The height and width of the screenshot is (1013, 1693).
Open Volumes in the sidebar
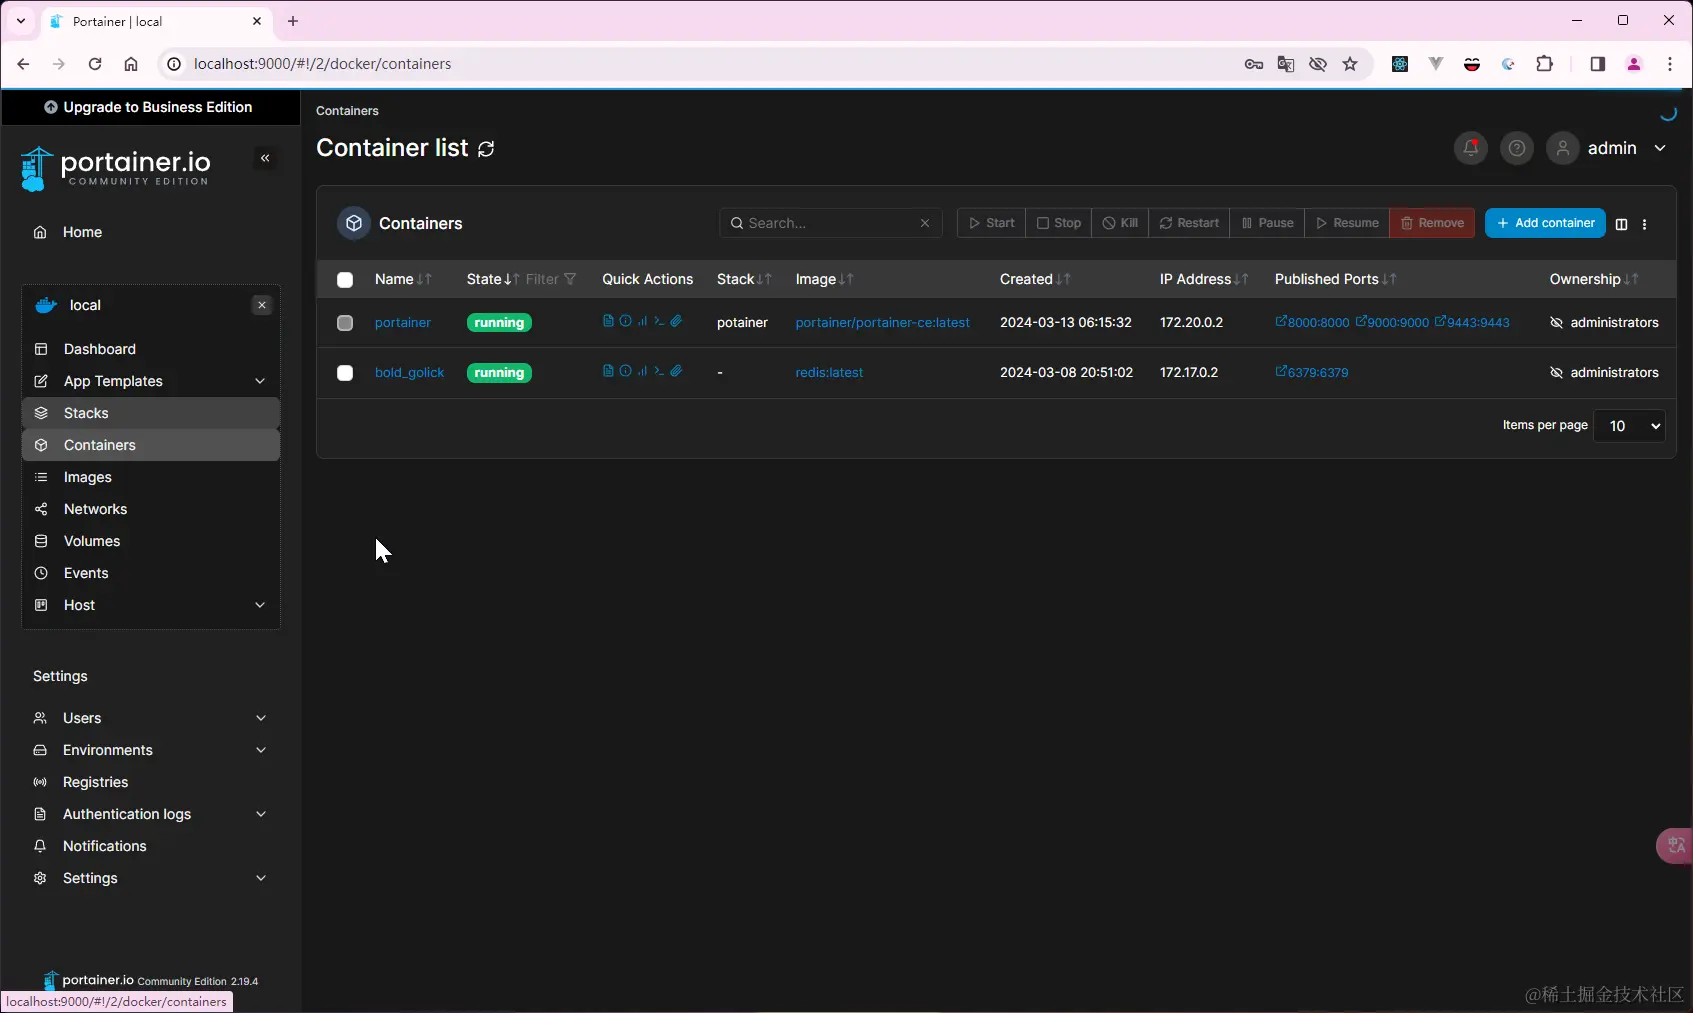tap(151, 541)
